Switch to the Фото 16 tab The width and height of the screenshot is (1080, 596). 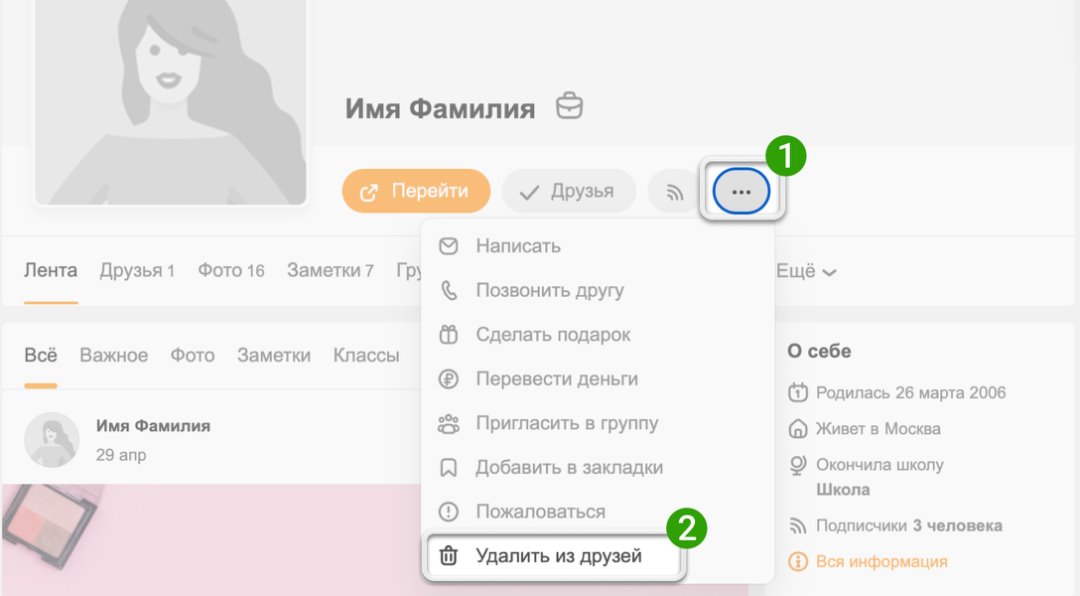point(231,270)
